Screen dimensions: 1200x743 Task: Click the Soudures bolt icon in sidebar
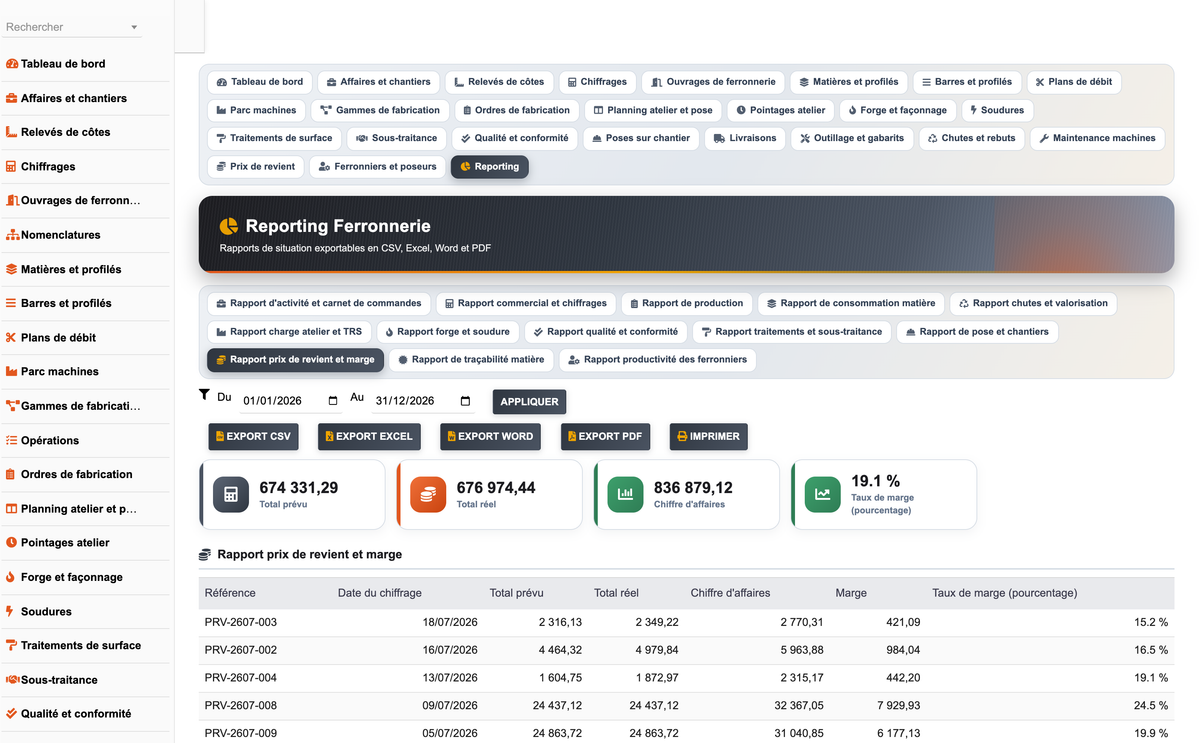11,611
